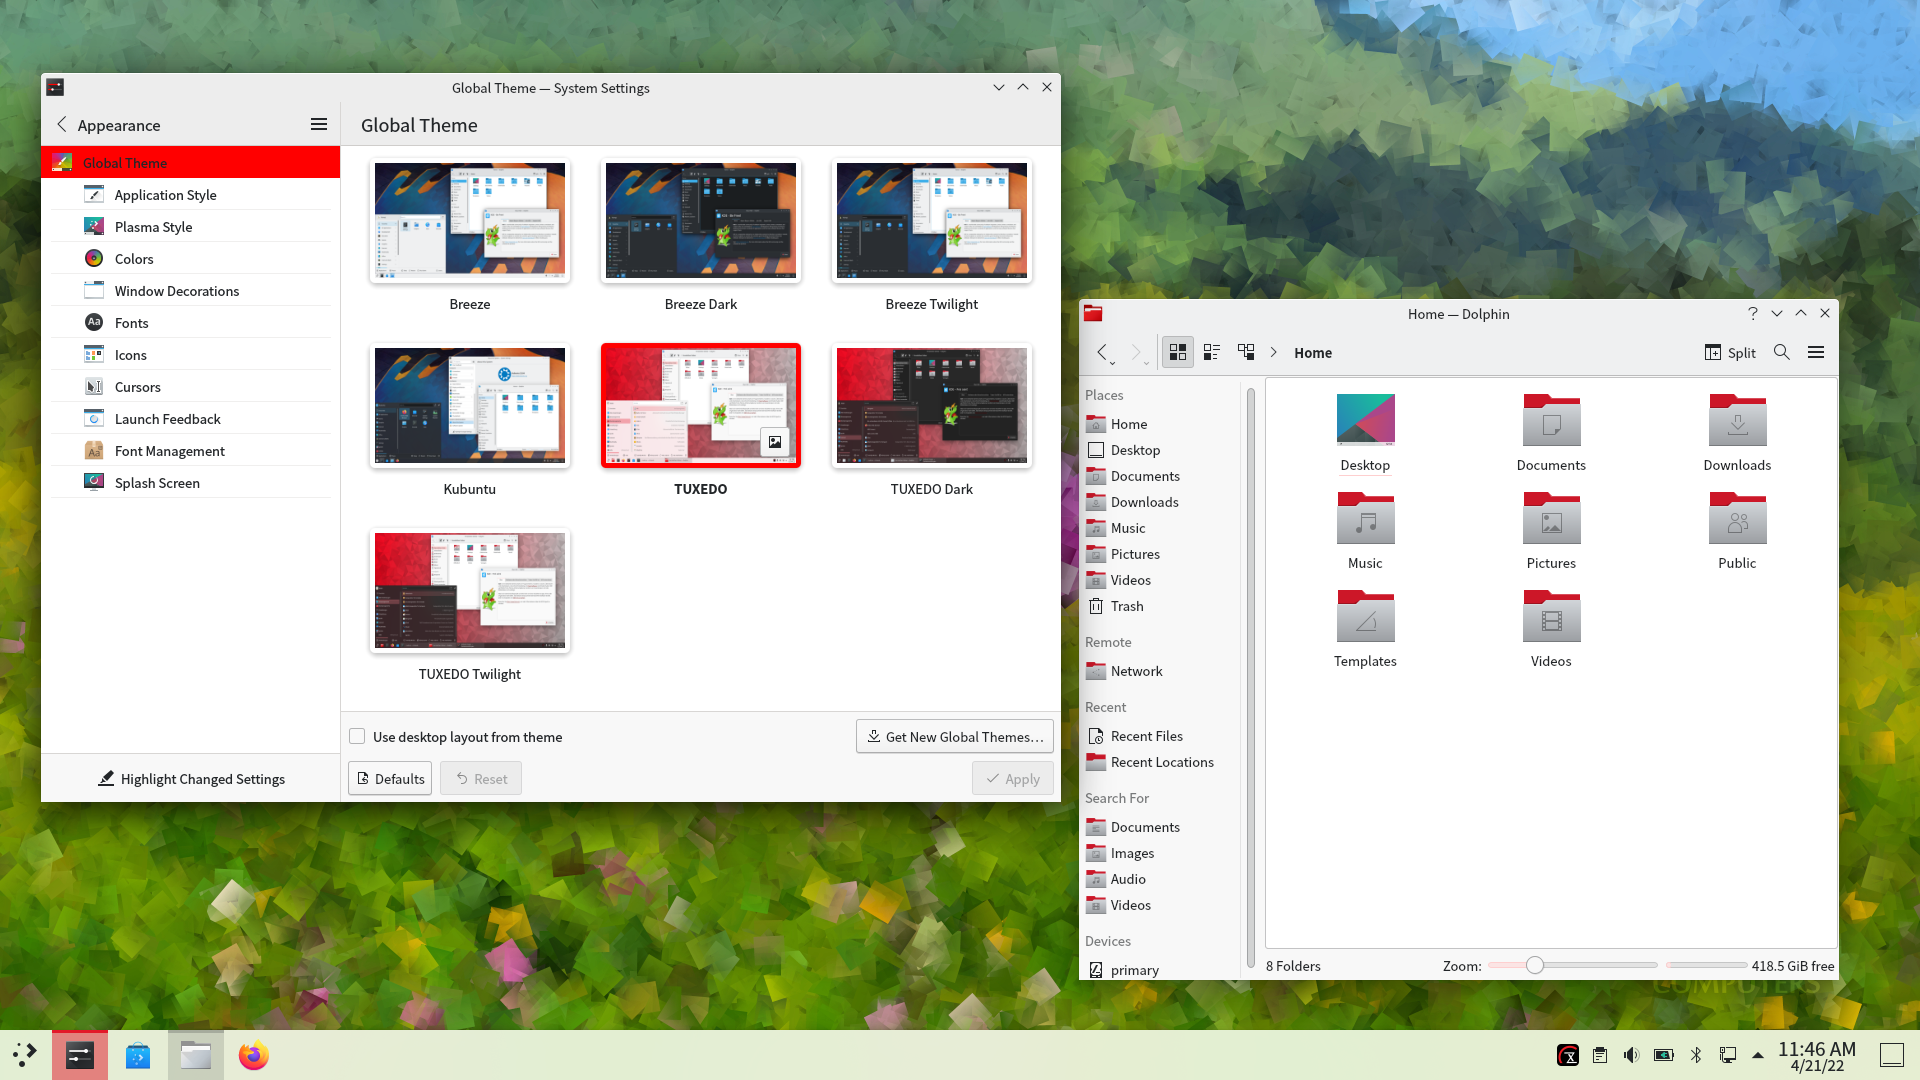This screenshot has height=1080, width=1920.
Task: Toggle Split view in Dolphin
Action: coord(1730,352)
